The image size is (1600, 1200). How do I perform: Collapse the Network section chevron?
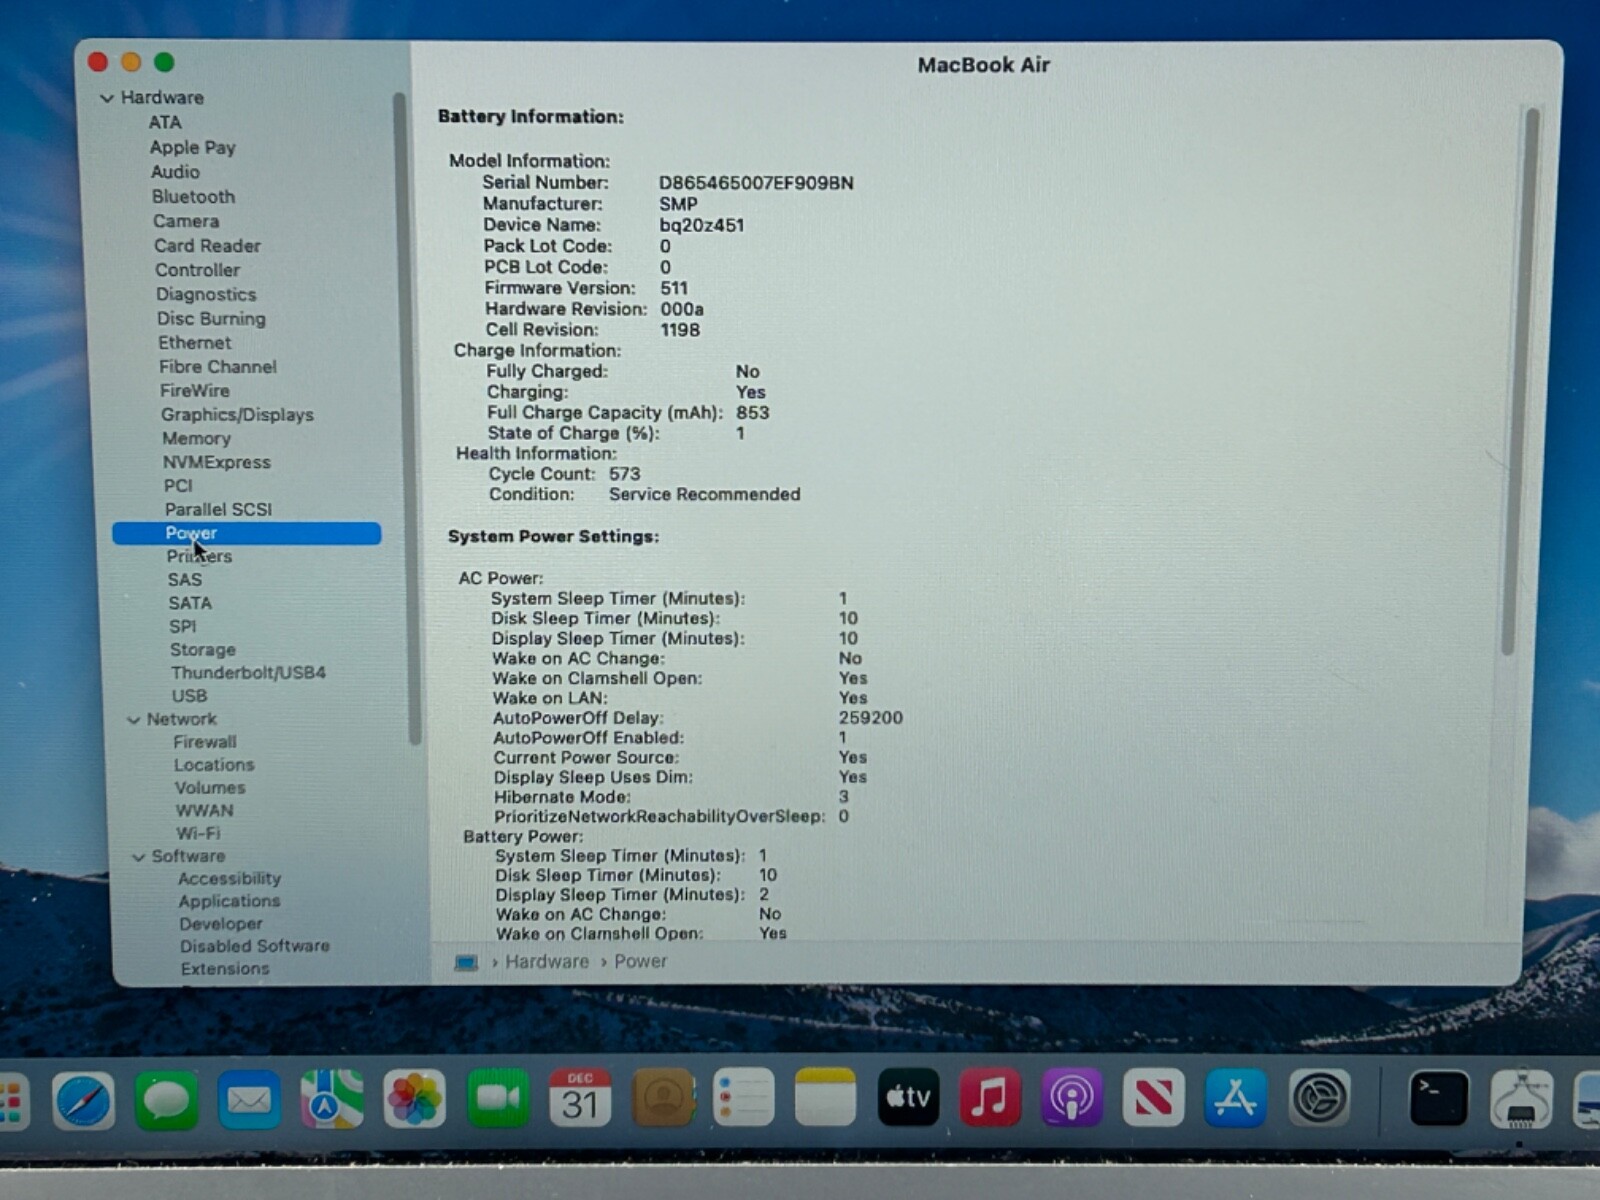[134, 720]
